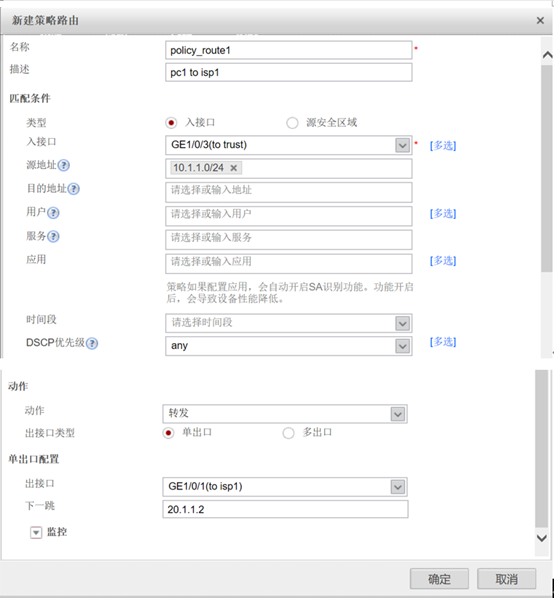Click 多选 link beside 入接口

tap(443, 146)
